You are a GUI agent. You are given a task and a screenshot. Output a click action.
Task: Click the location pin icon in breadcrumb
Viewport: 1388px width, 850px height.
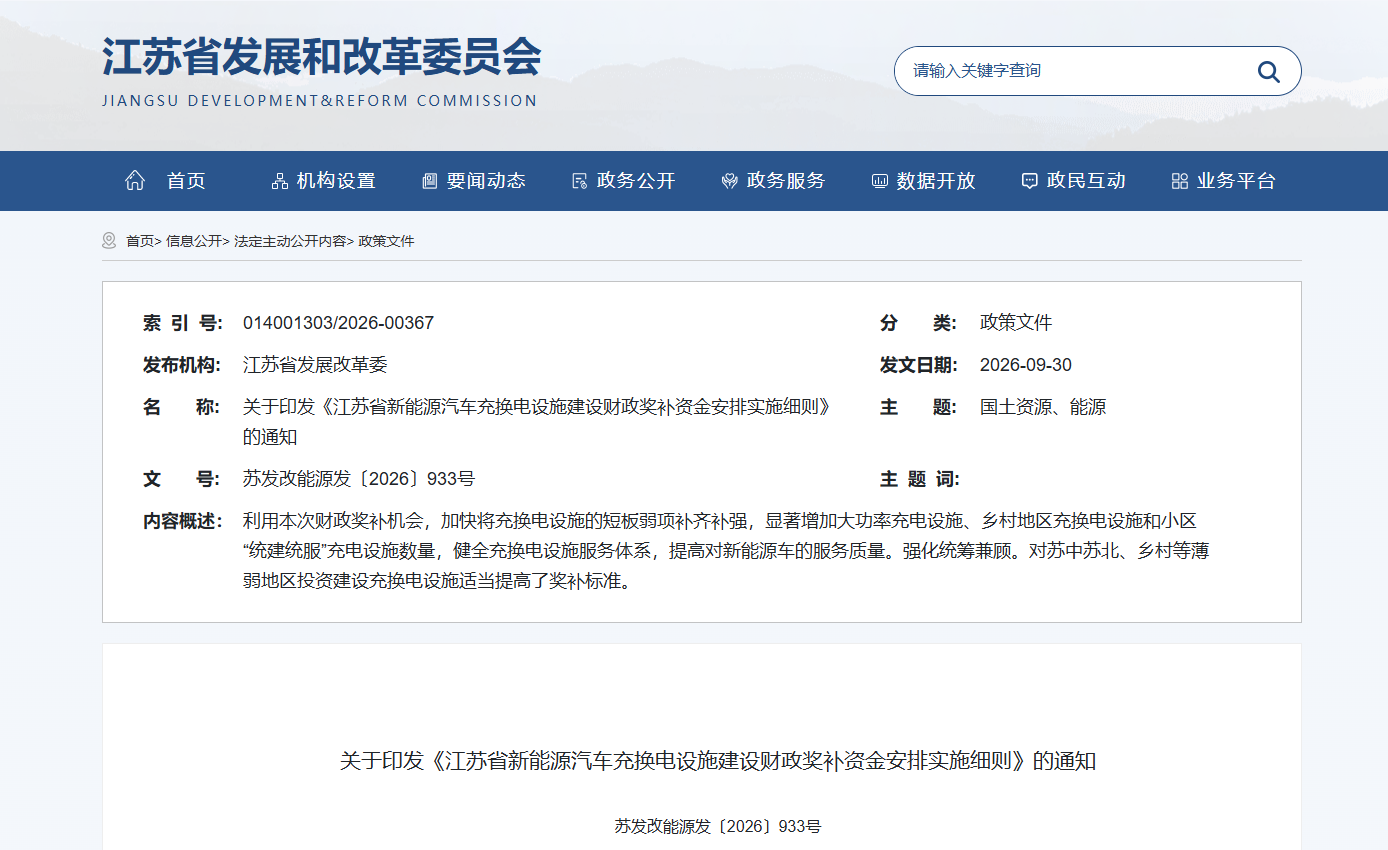tap(109, 241)
